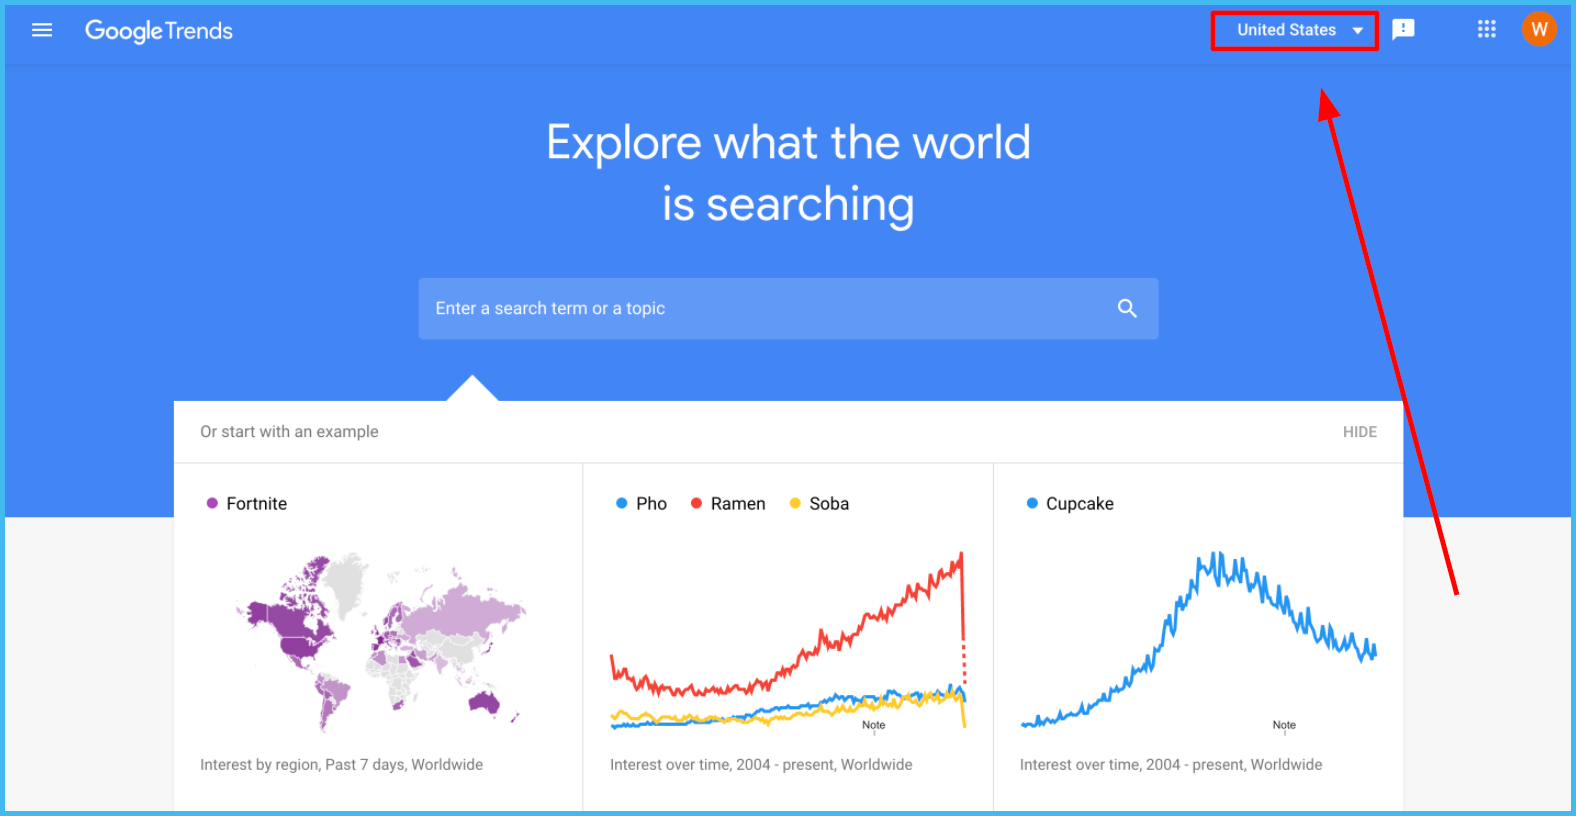This screenshot has height=816, width=1576.
Task: Open the Google apps grid
Action: tap(1486, 30)
